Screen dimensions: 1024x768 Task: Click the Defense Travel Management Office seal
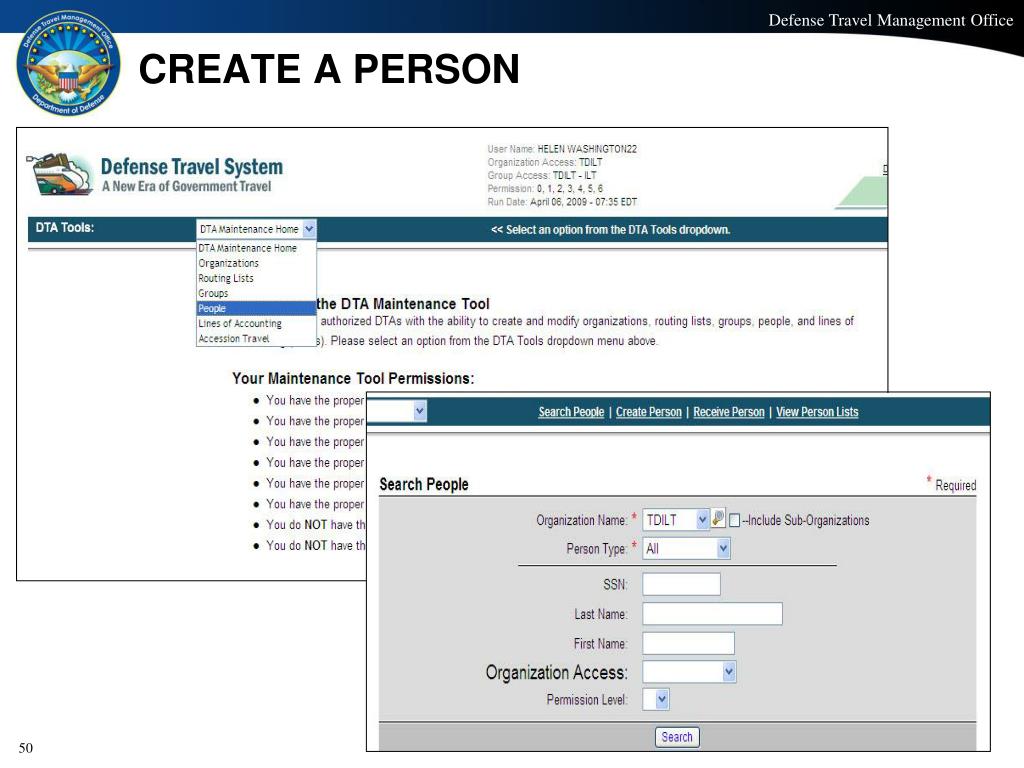point(68,63)
